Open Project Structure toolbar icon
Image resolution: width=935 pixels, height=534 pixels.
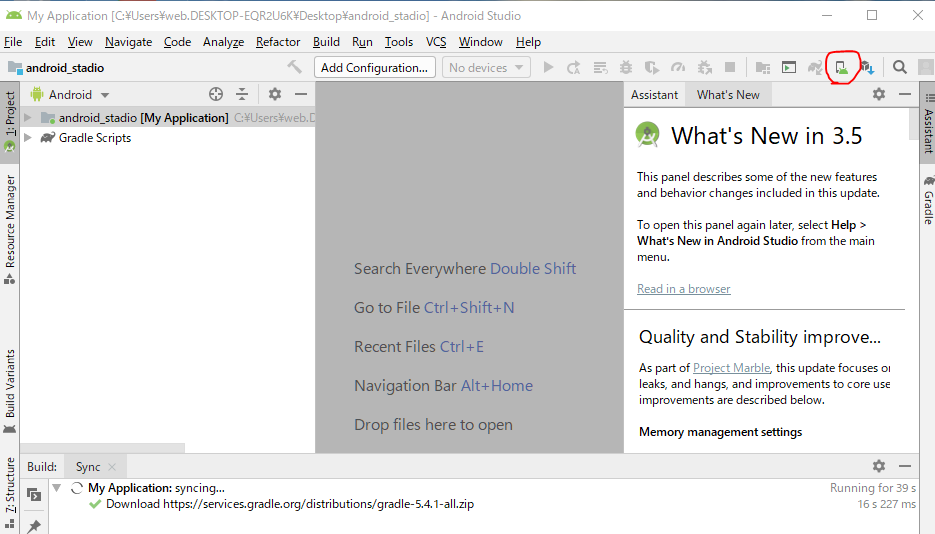click(x=763, y=68)
